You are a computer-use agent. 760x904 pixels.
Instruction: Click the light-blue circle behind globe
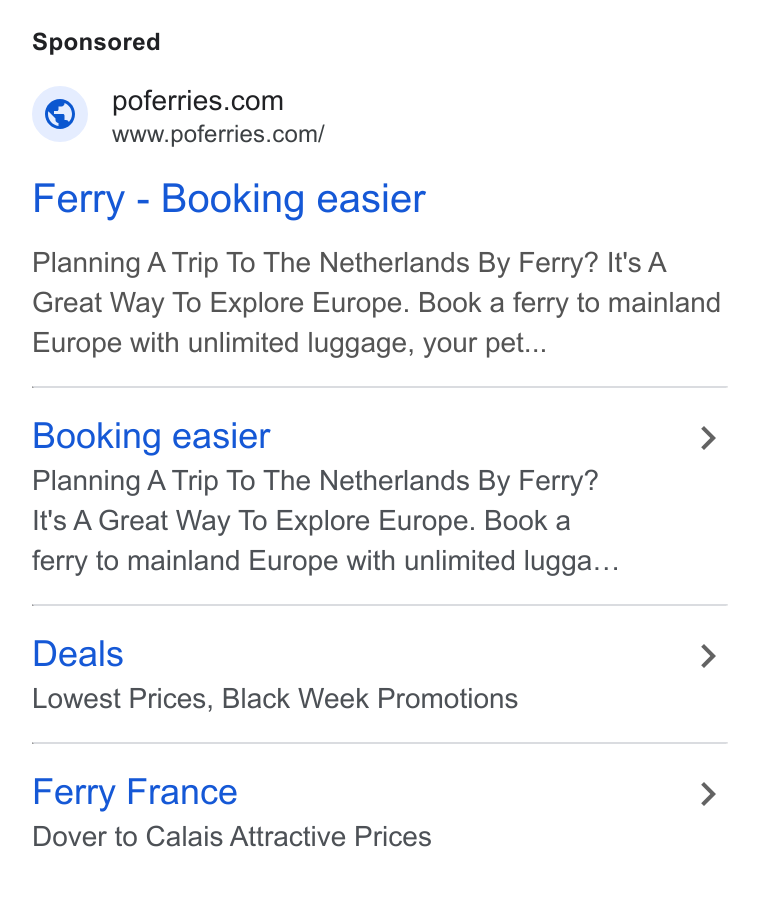pyautogui.click(x=60, y=114)
